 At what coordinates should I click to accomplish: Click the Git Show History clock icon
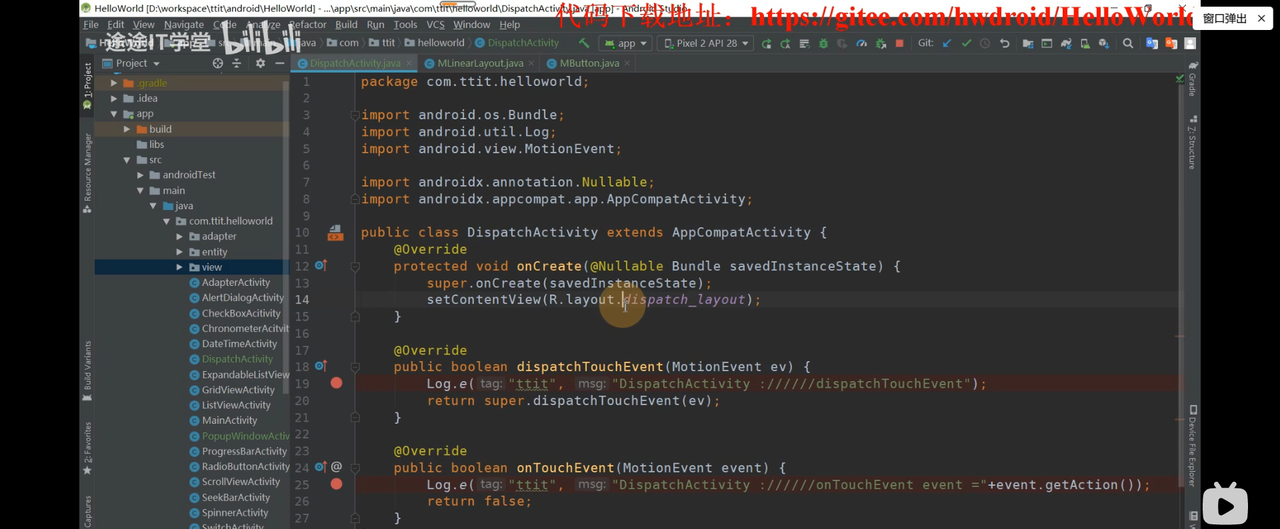pyautogui.click(x=985, y=43)
